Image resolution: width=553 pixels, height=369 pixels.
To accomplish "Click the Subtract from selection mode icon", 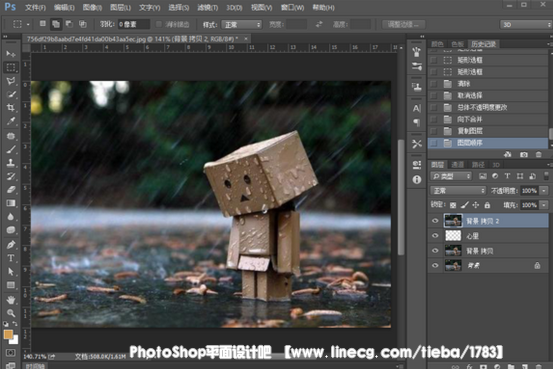I will click(x=69, y=24).
